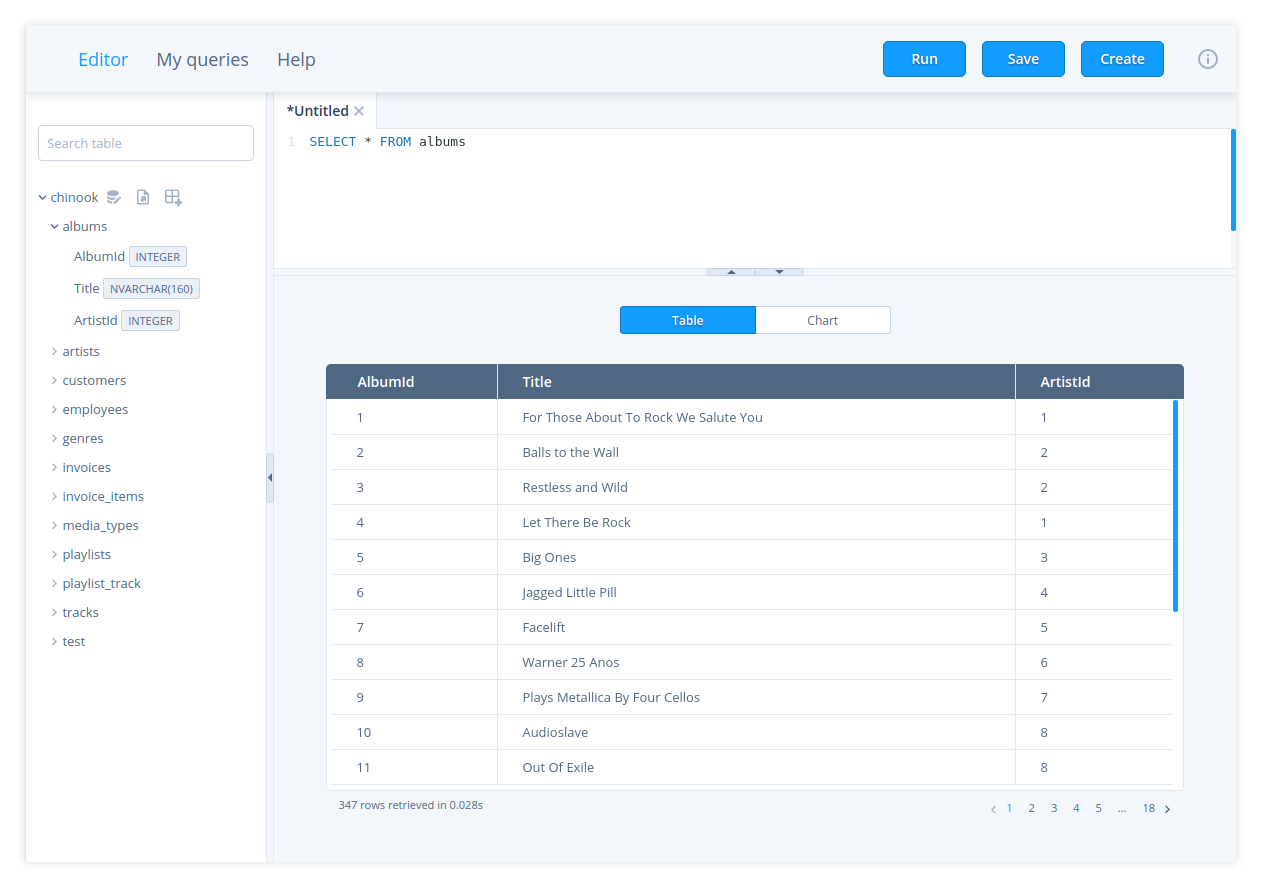Click the down arrow on the splitter
Image resolution: width=1261 pixels, height=887 pixels.
779,272
